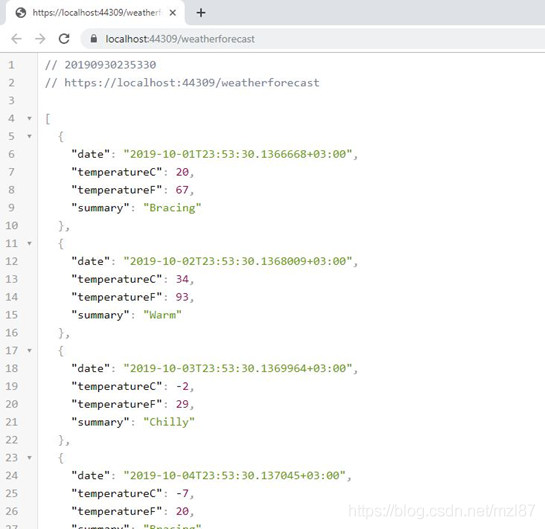Click temperatureF value 67
Image resolution: width=545 pixels, height=529 pixels.
pos(182,190)
